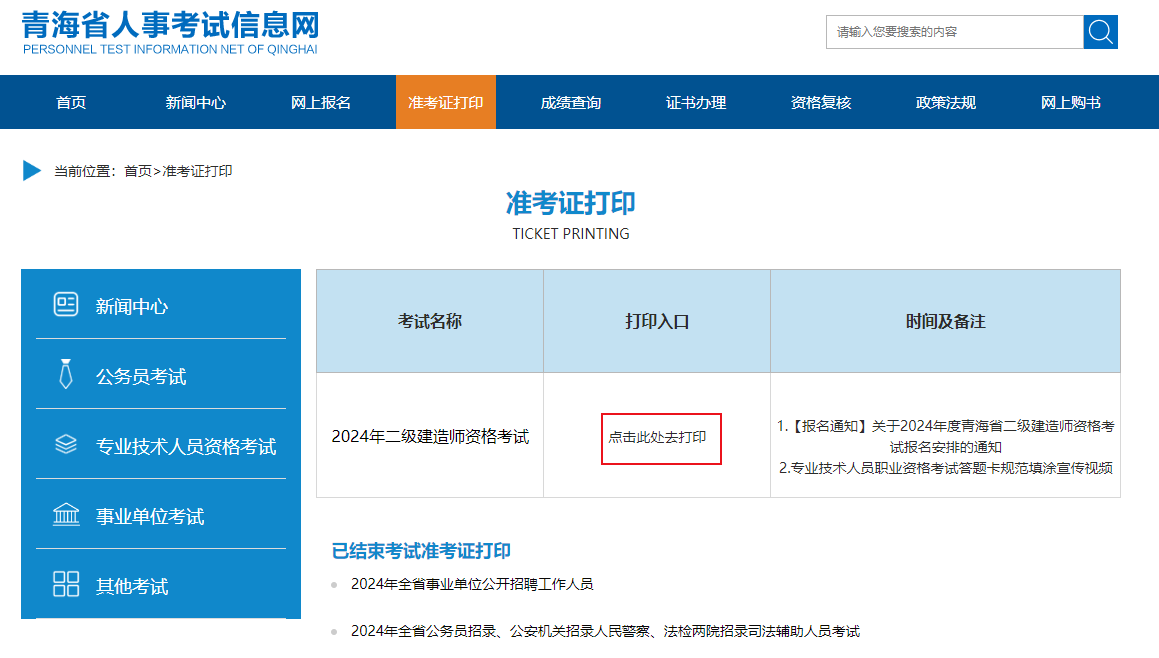Image resolution: width=1159 pixels, height=658 pixels.
Task: Select the 新闻中心 sidebar icon
Action: point(65,305)
